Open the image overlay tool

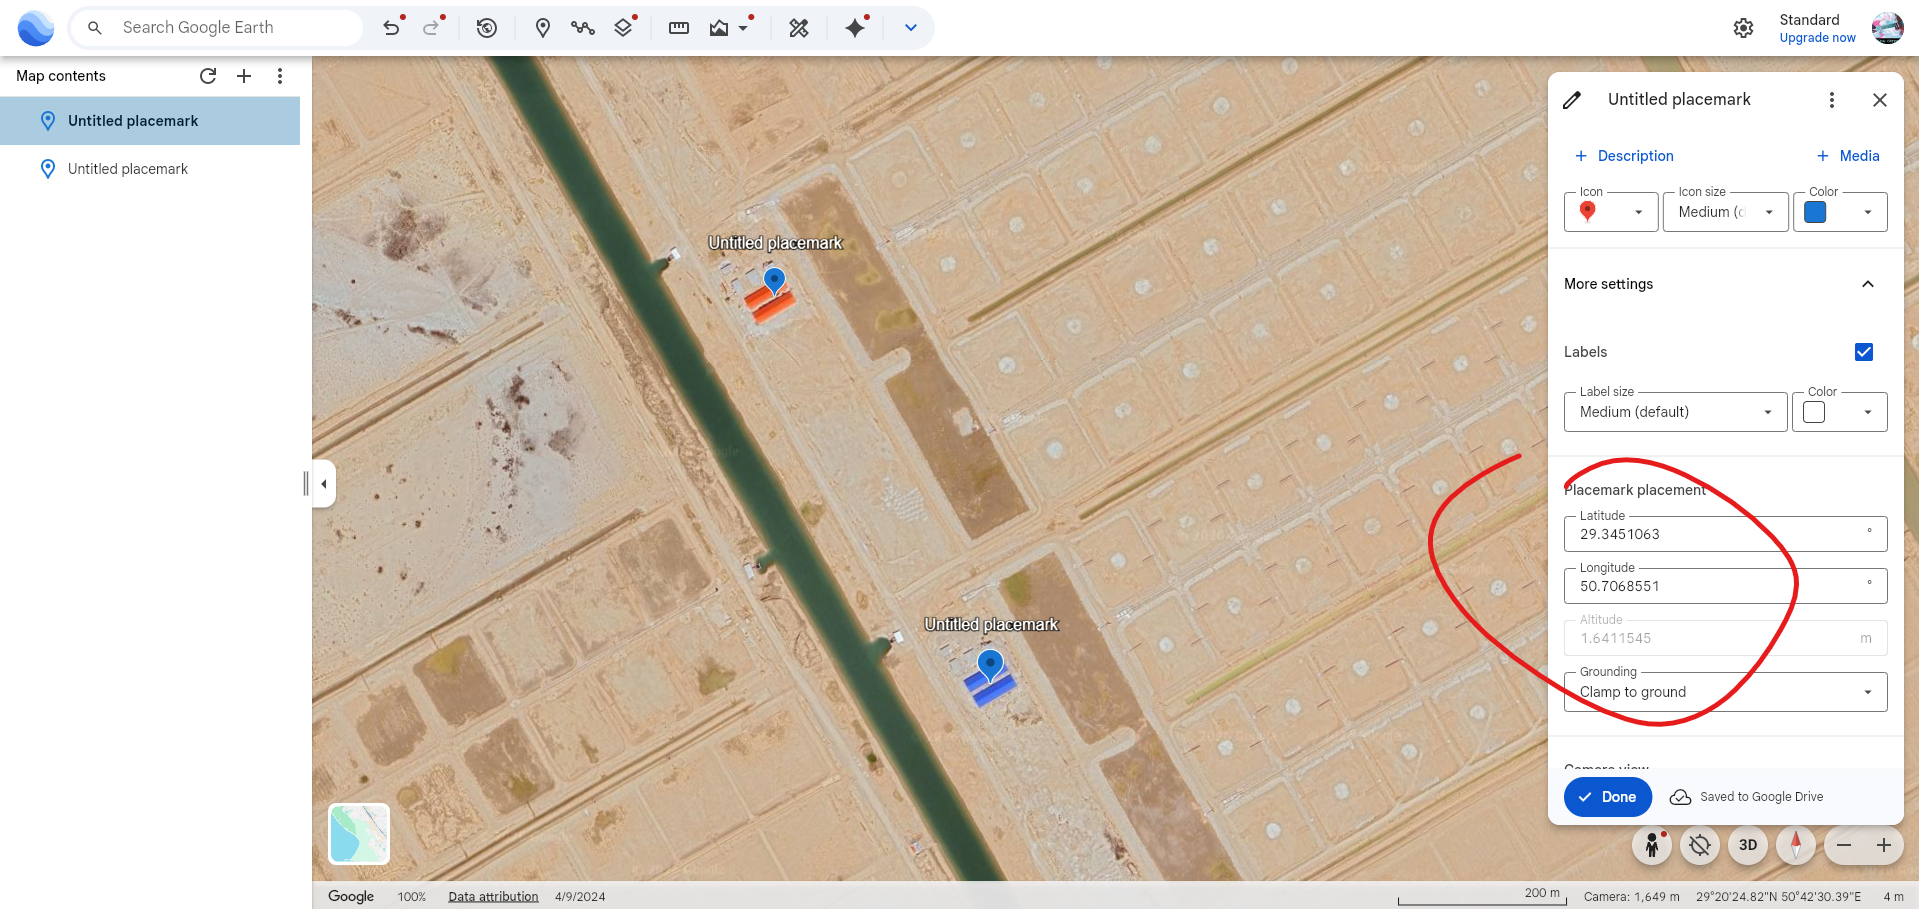[x=719, y=28]
